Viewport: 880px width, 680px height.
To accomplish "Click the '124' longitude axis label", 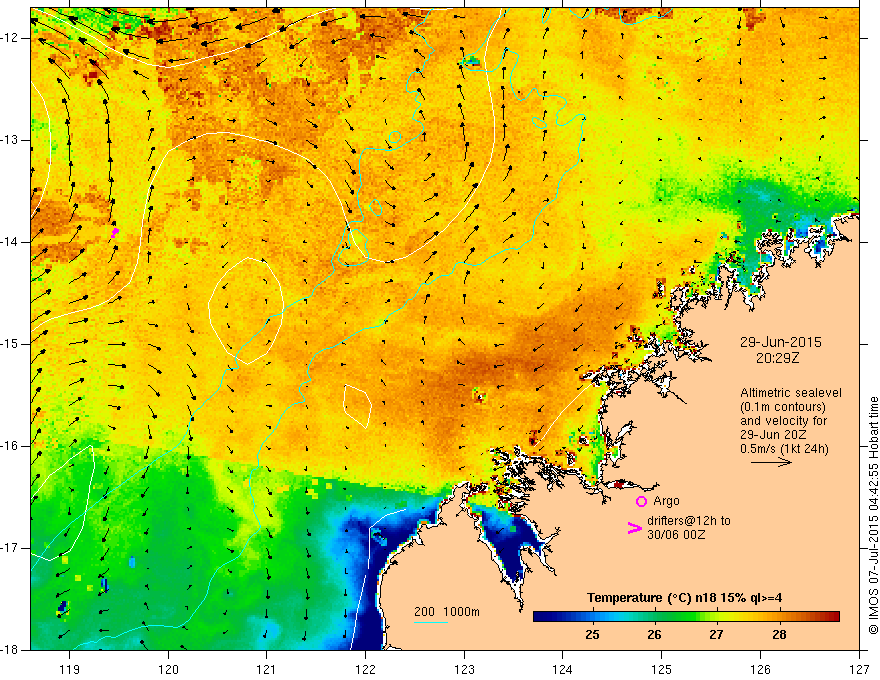I will (563, 669).
